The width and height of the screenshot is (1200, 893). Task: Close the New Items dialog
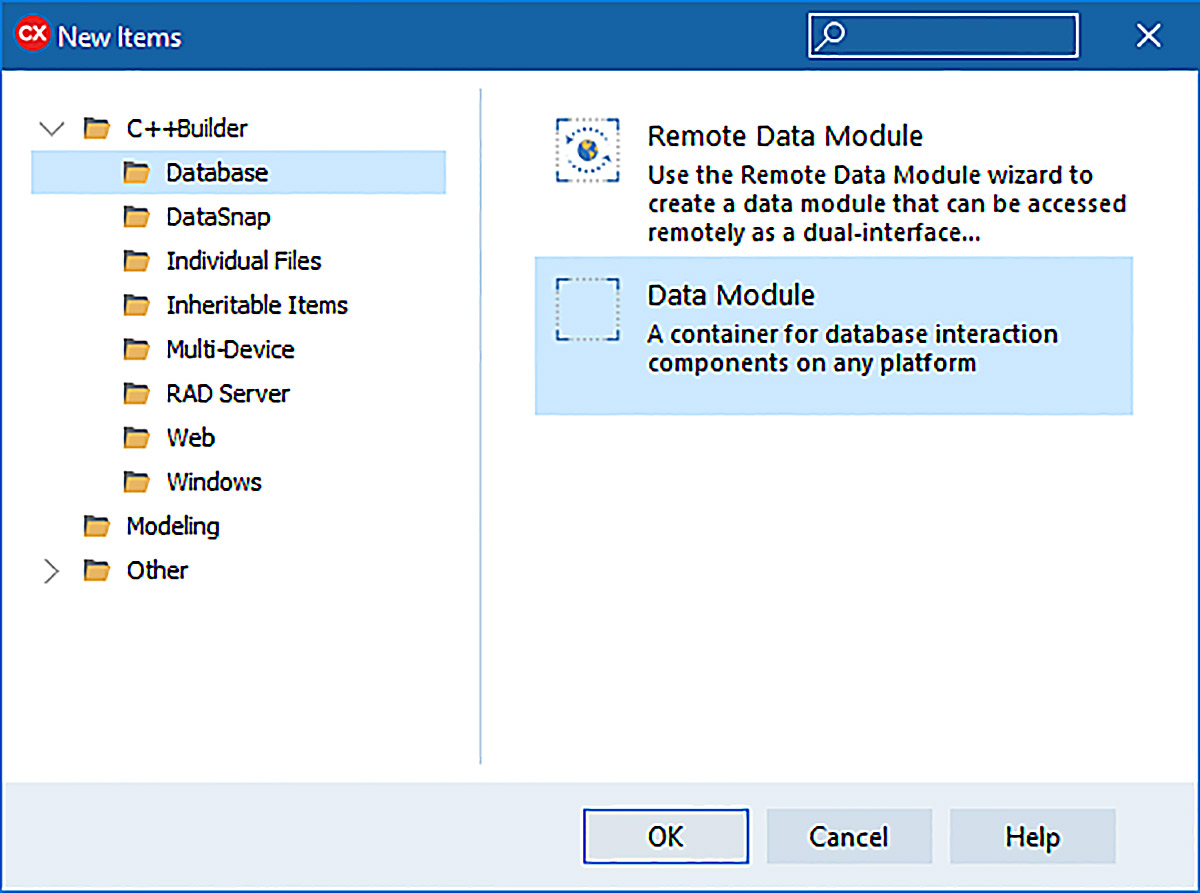(1149, 36)
